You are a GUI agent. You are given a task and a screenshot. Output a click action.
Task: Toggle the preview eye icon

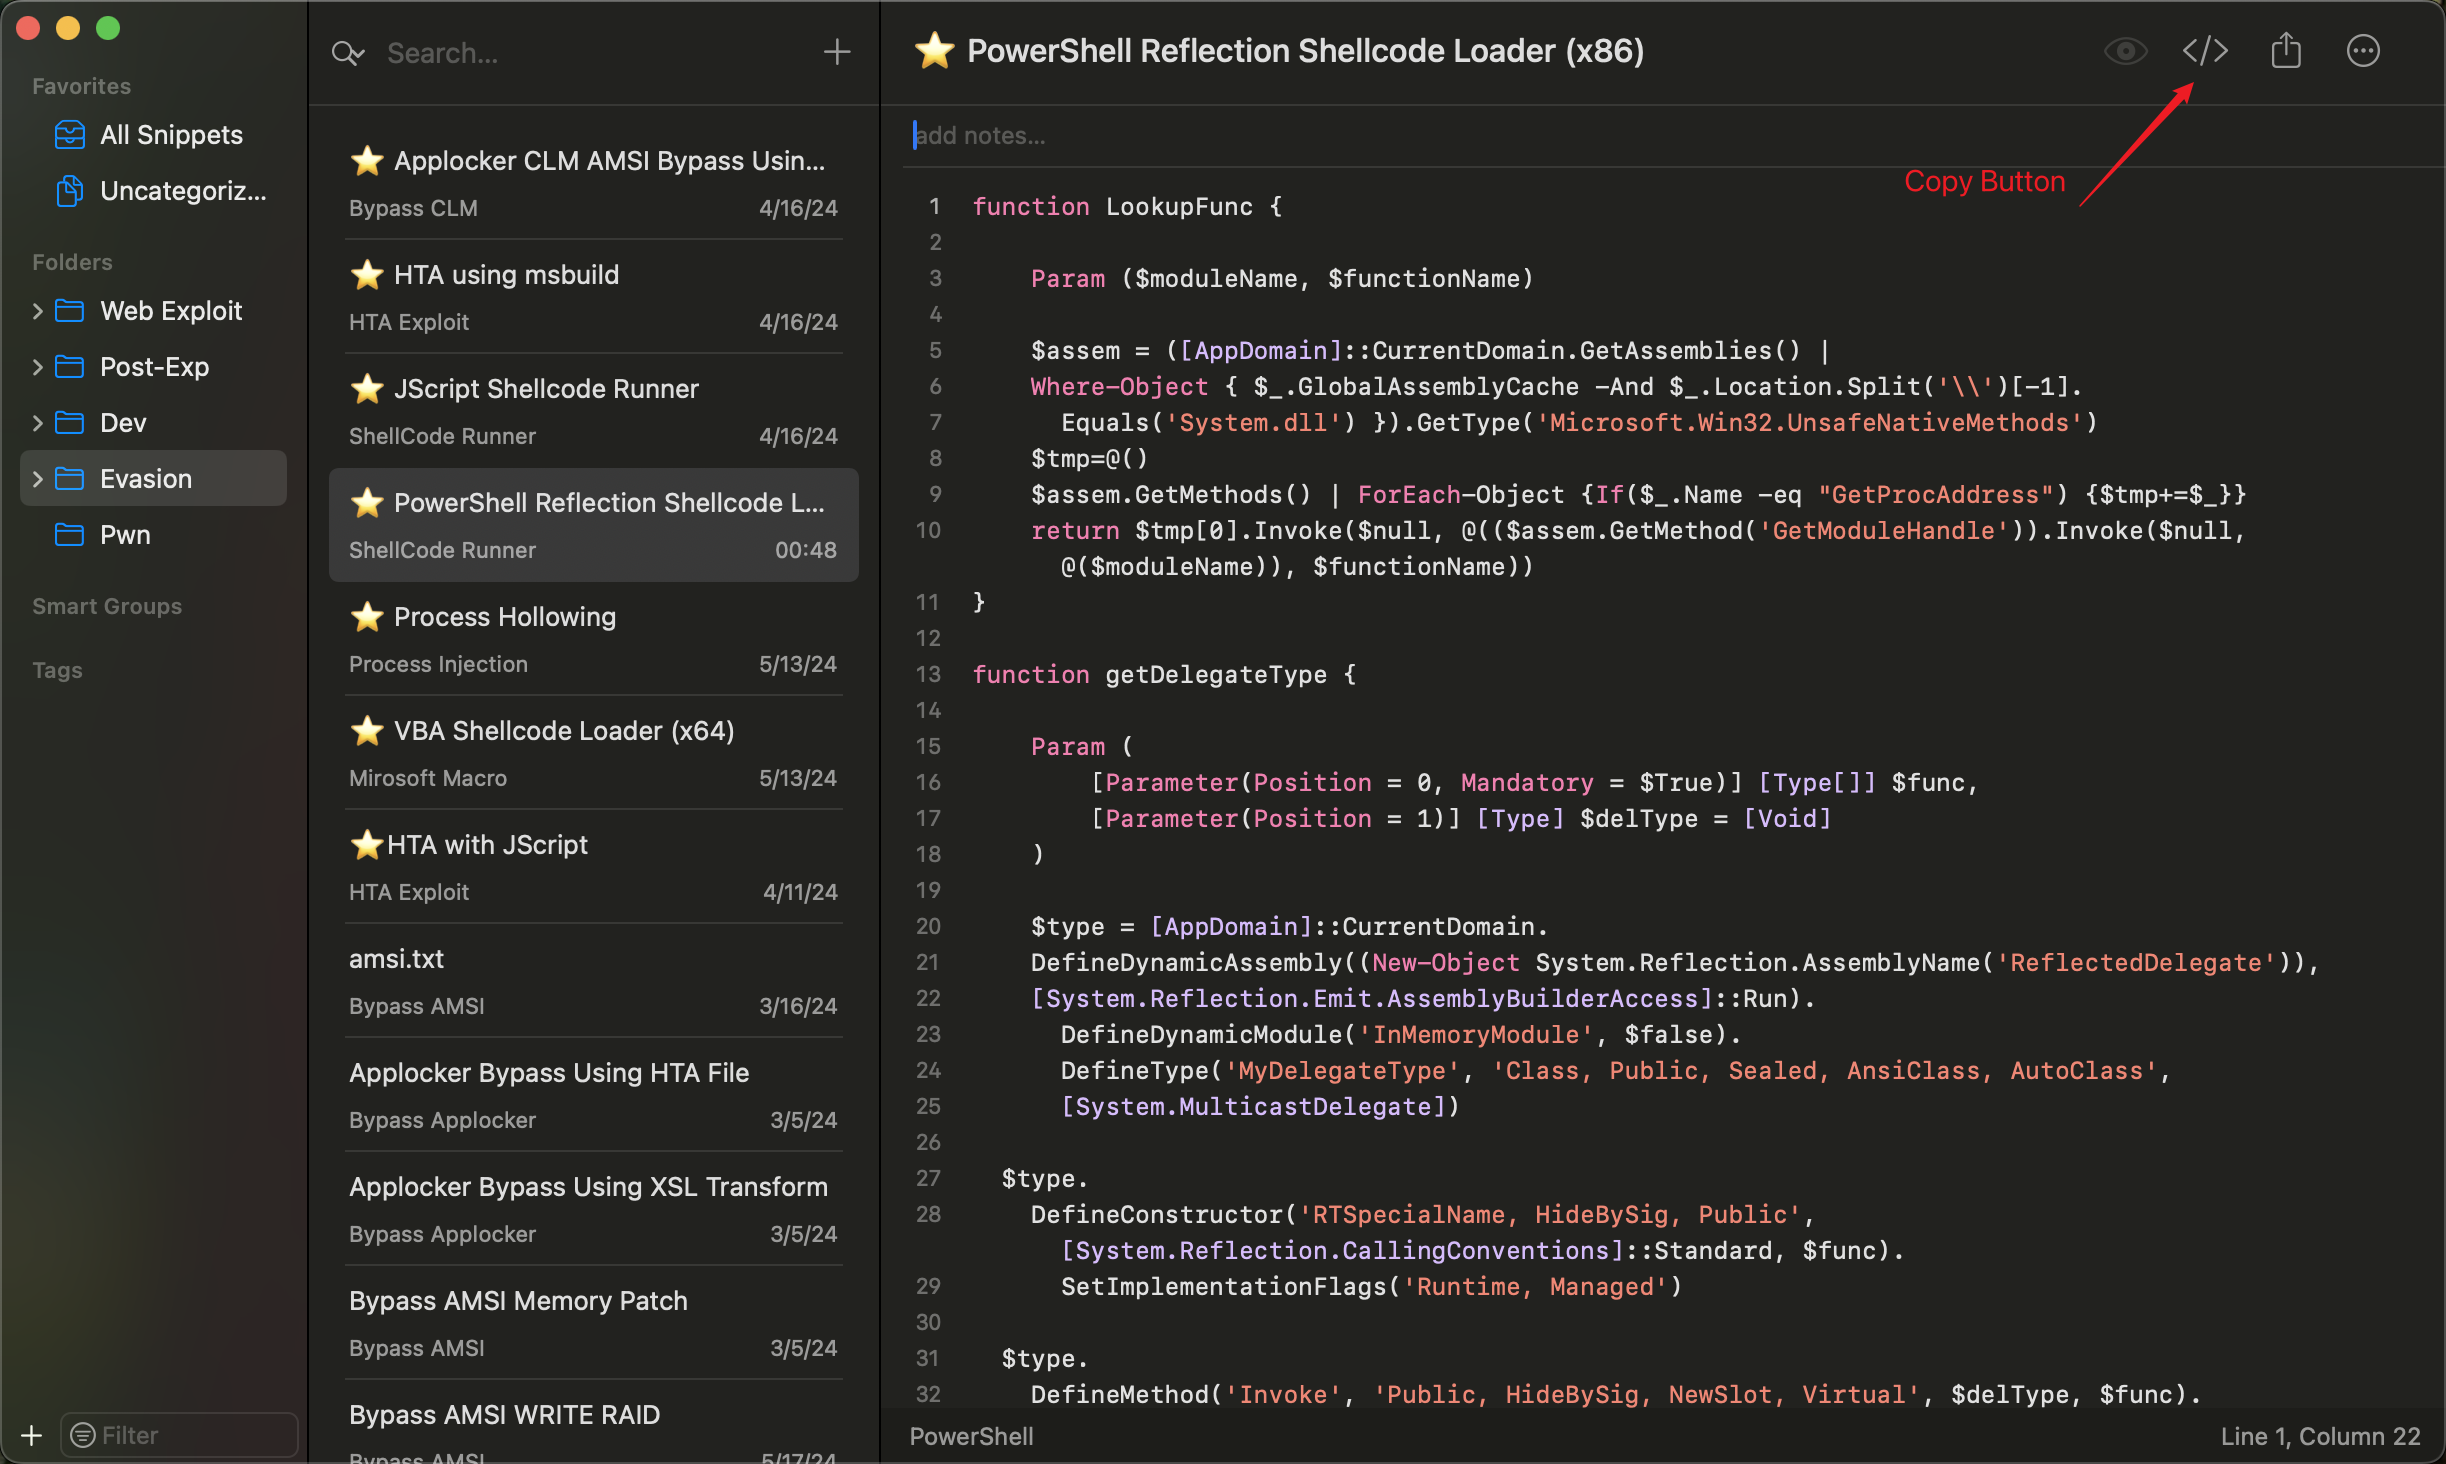(2125, 51)
